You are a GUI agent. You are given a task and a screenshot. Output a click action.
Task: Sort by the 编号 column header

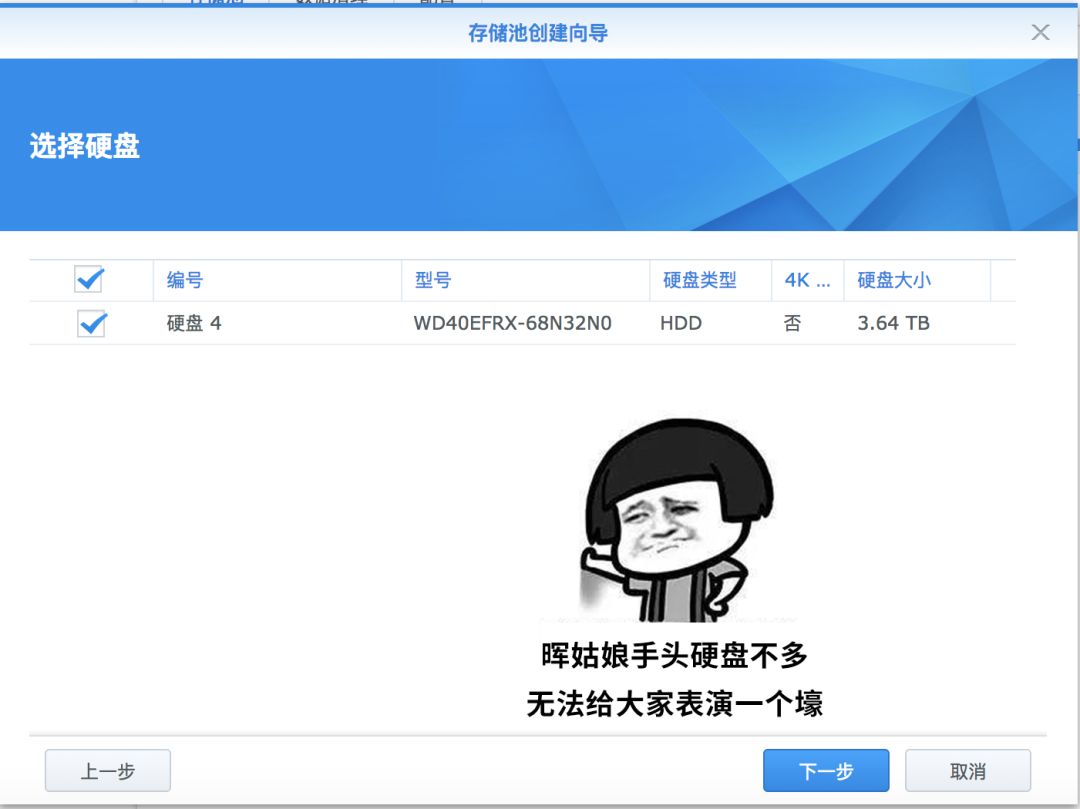tap(277, 280)
